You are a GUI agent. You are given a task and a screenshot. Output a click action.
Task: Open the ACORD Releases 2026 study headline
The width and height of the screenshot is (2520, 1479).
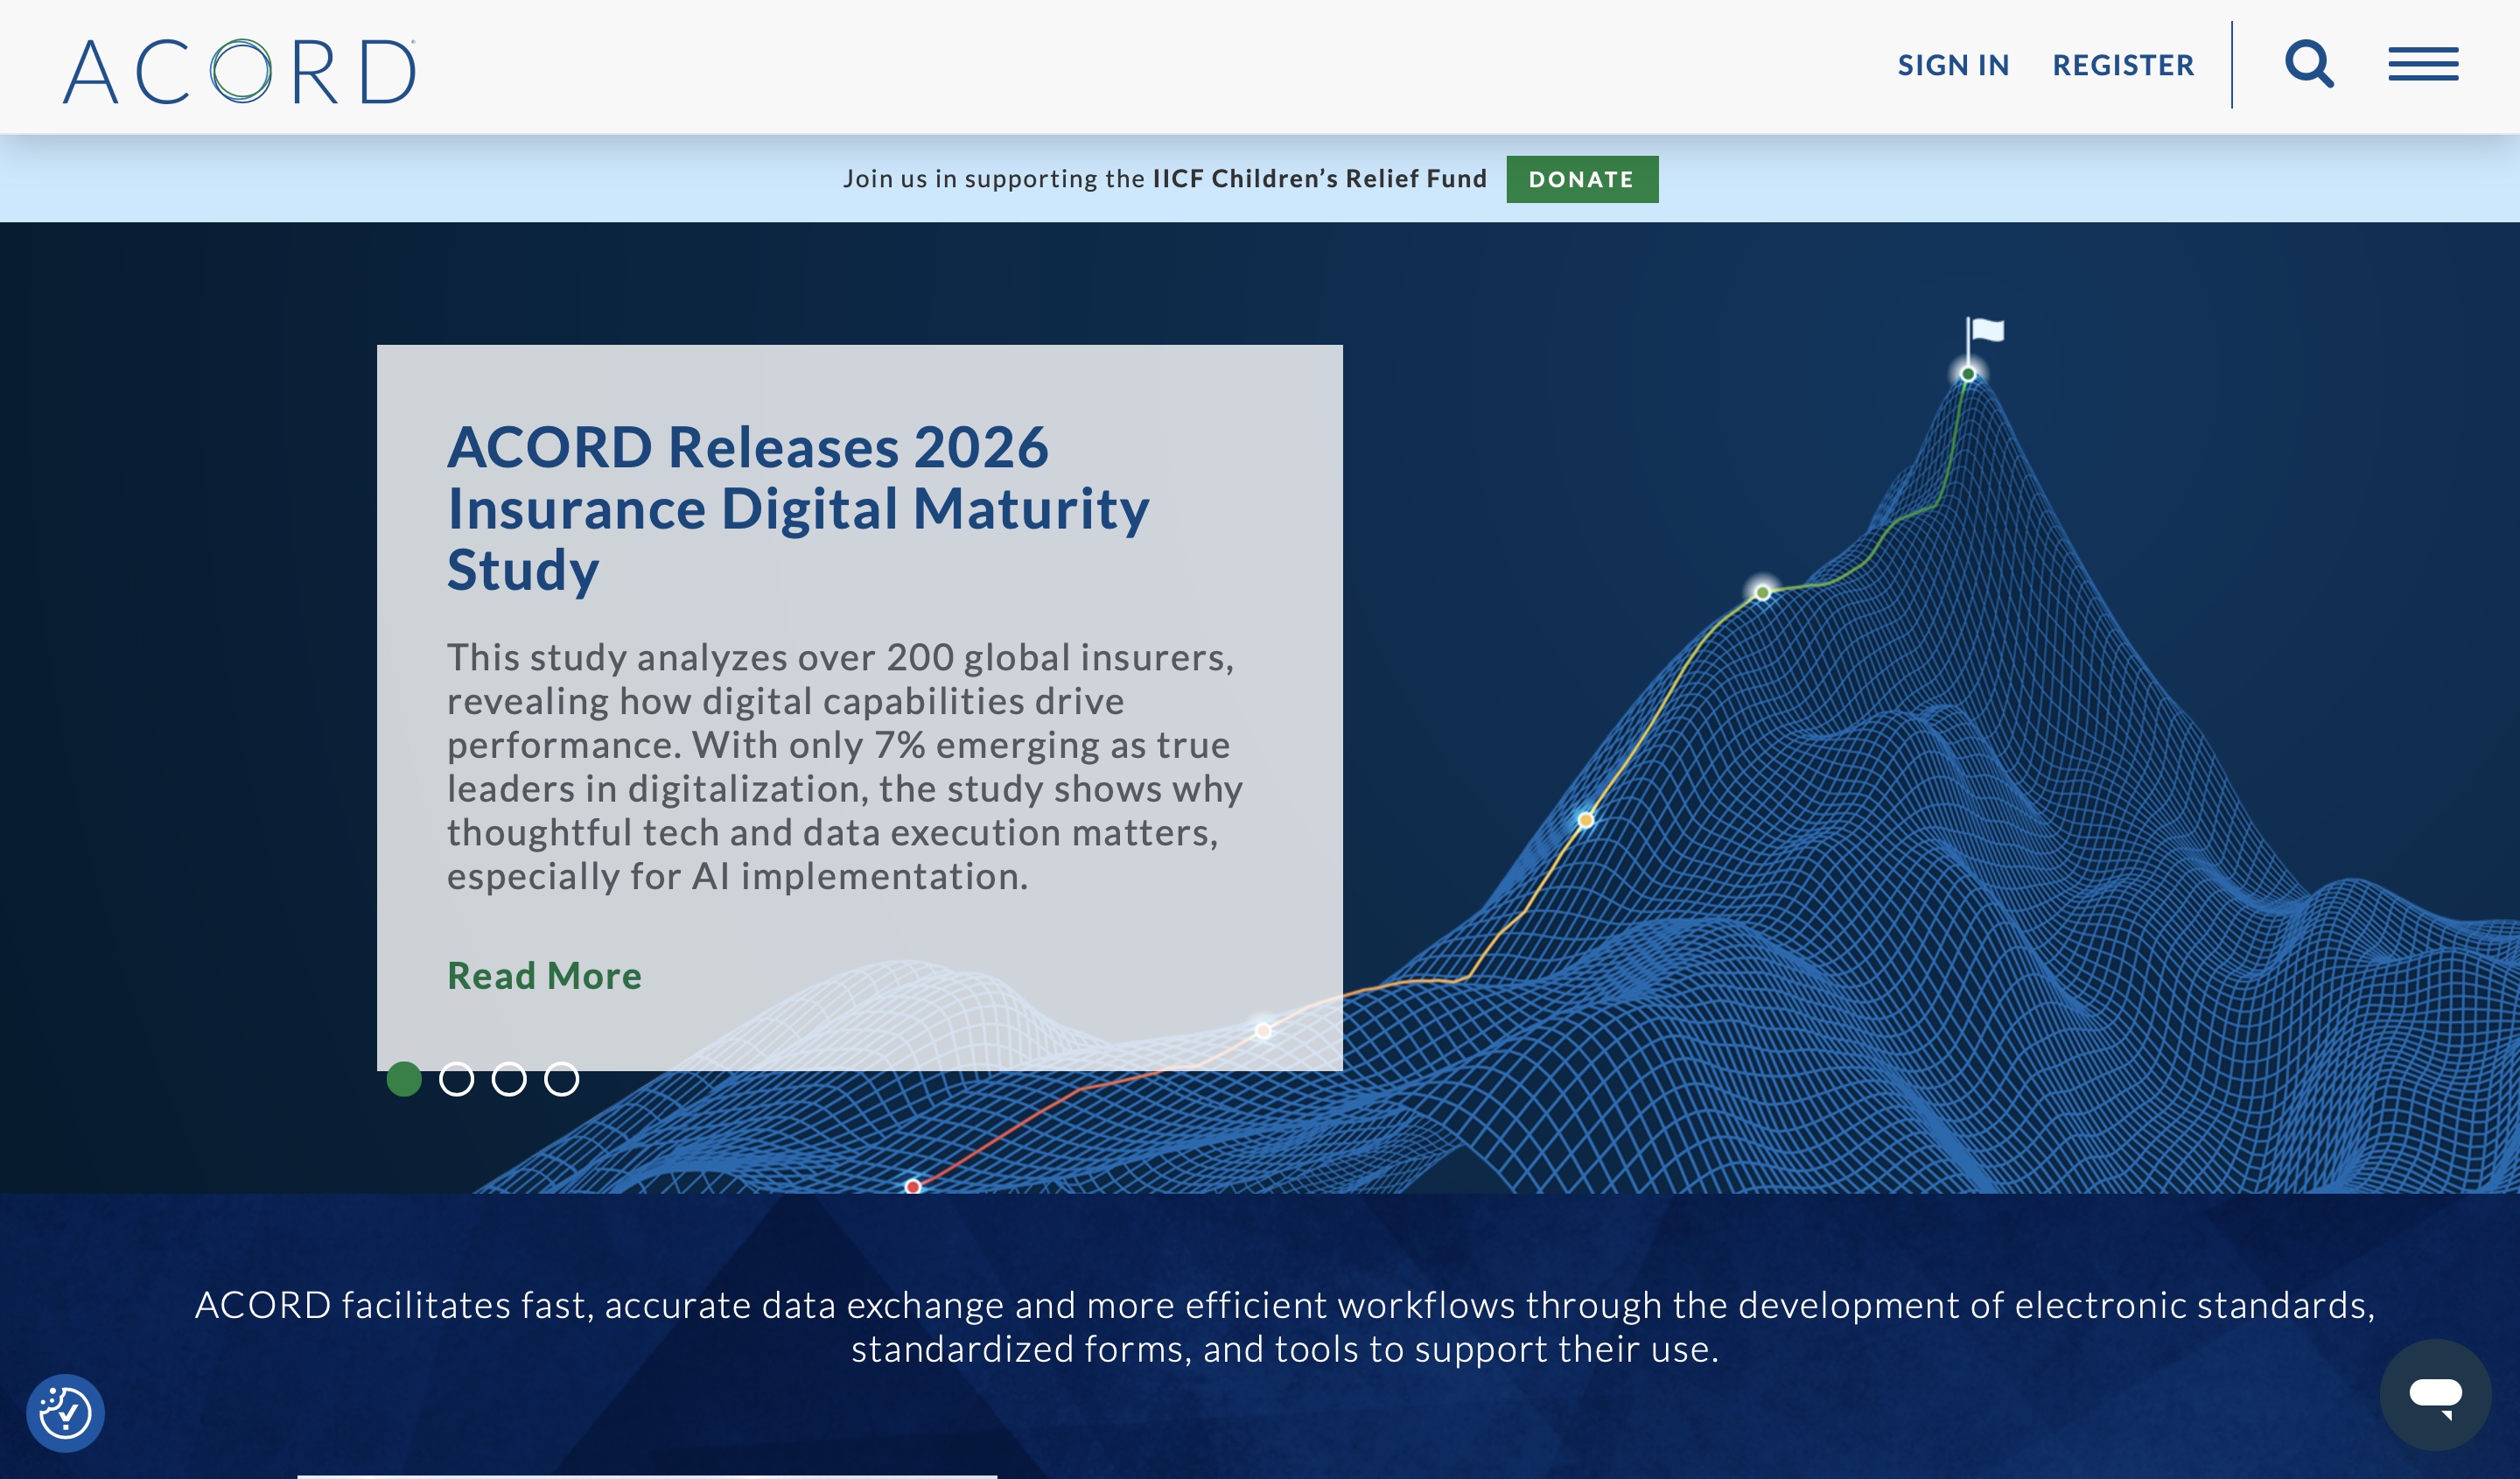(798, 508)
